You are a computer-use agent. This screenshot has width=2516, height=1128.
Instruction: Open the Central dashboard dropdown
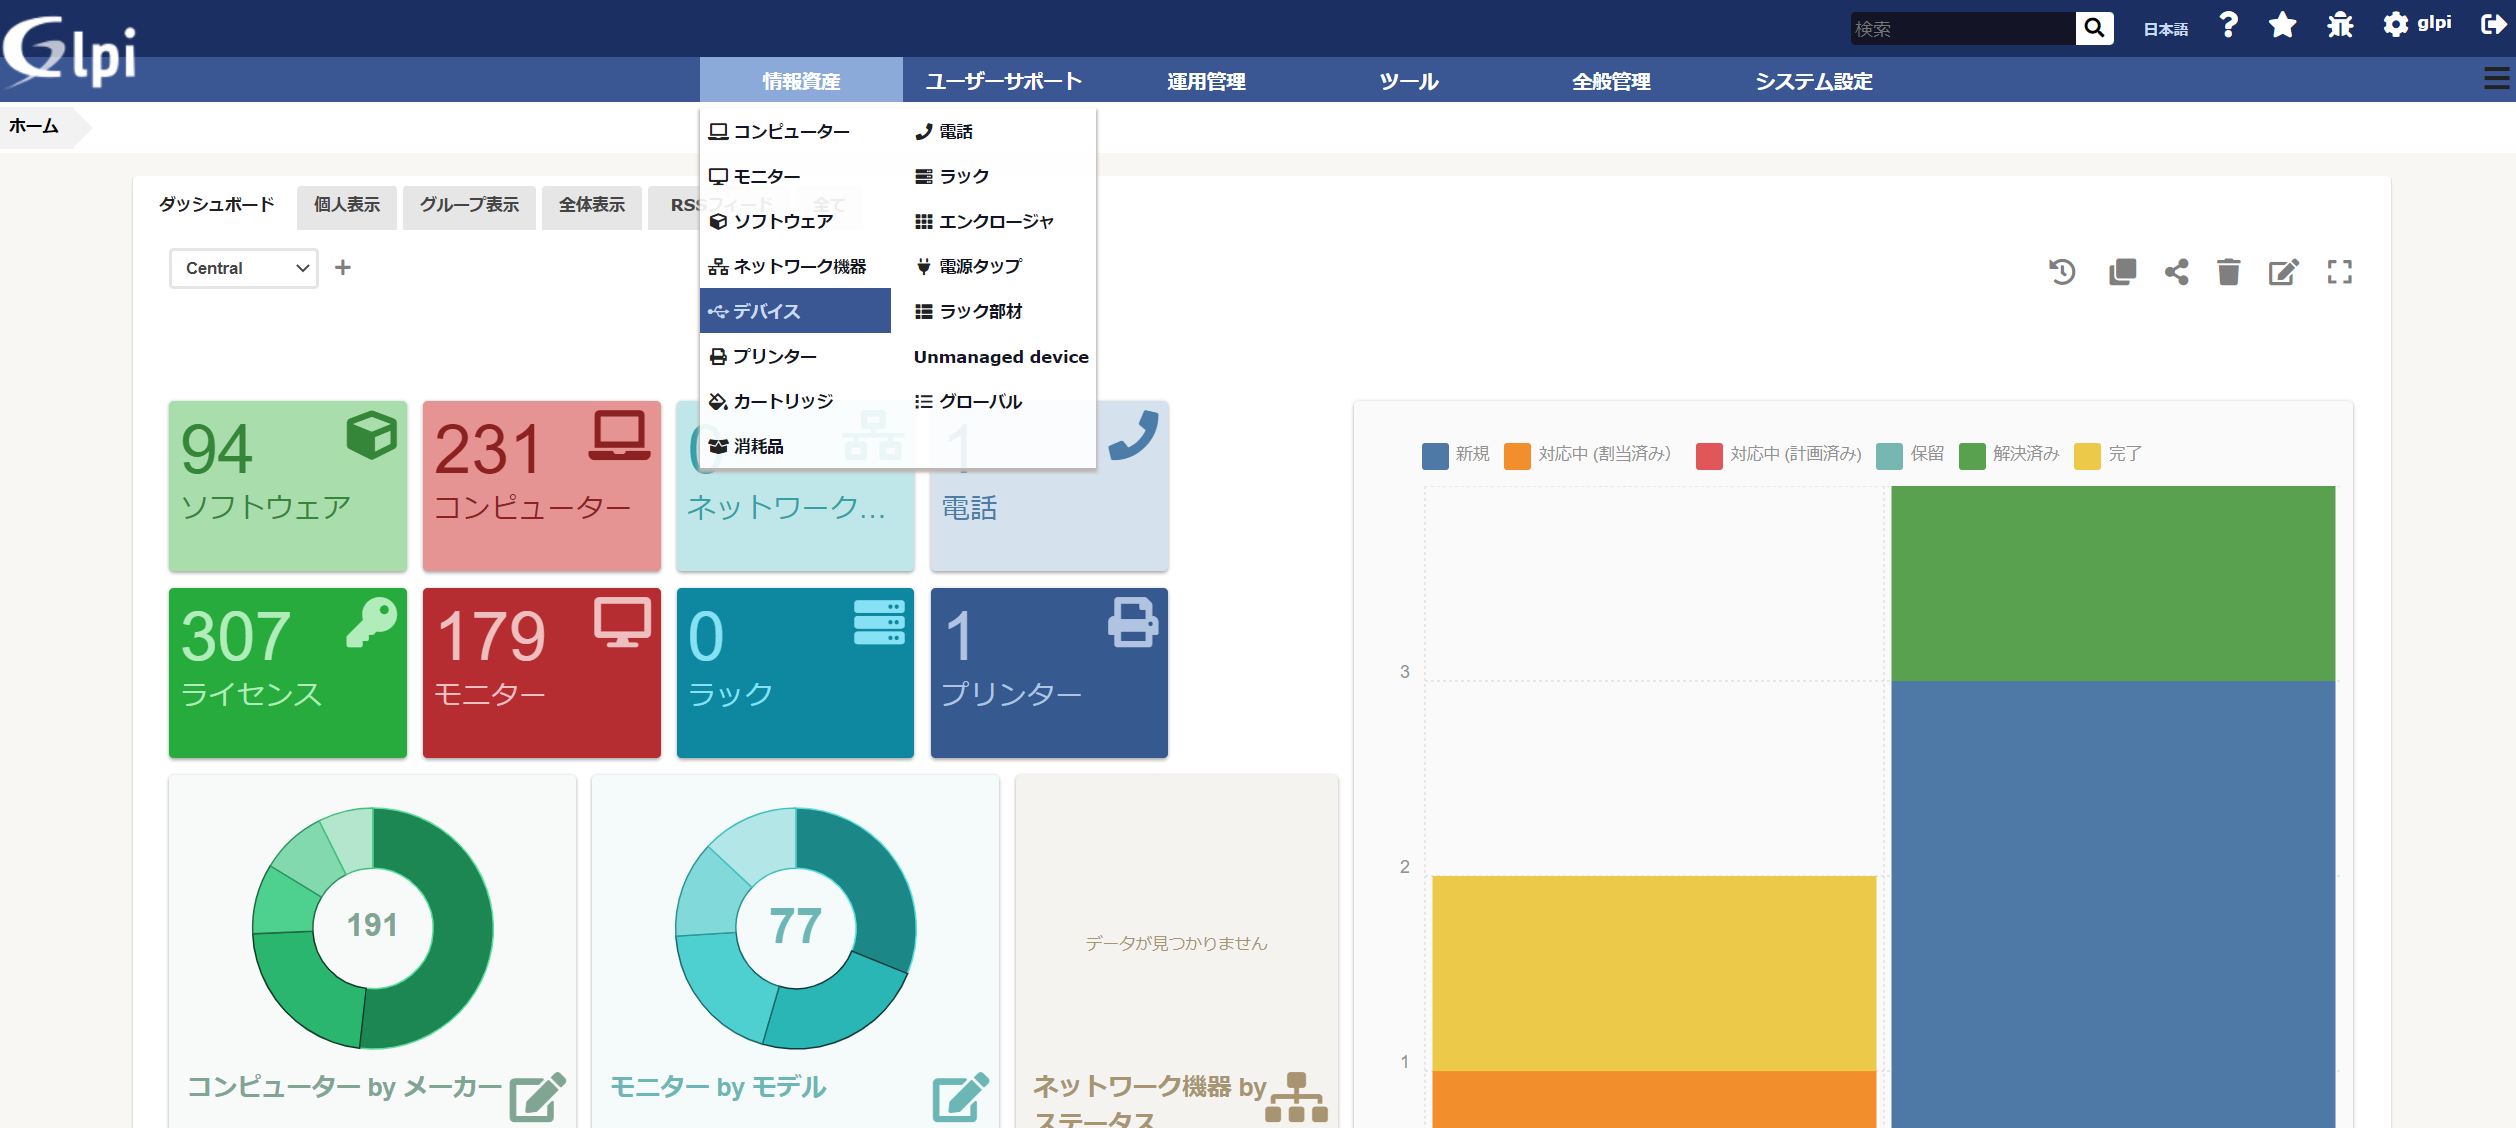(x=244, y=268)
